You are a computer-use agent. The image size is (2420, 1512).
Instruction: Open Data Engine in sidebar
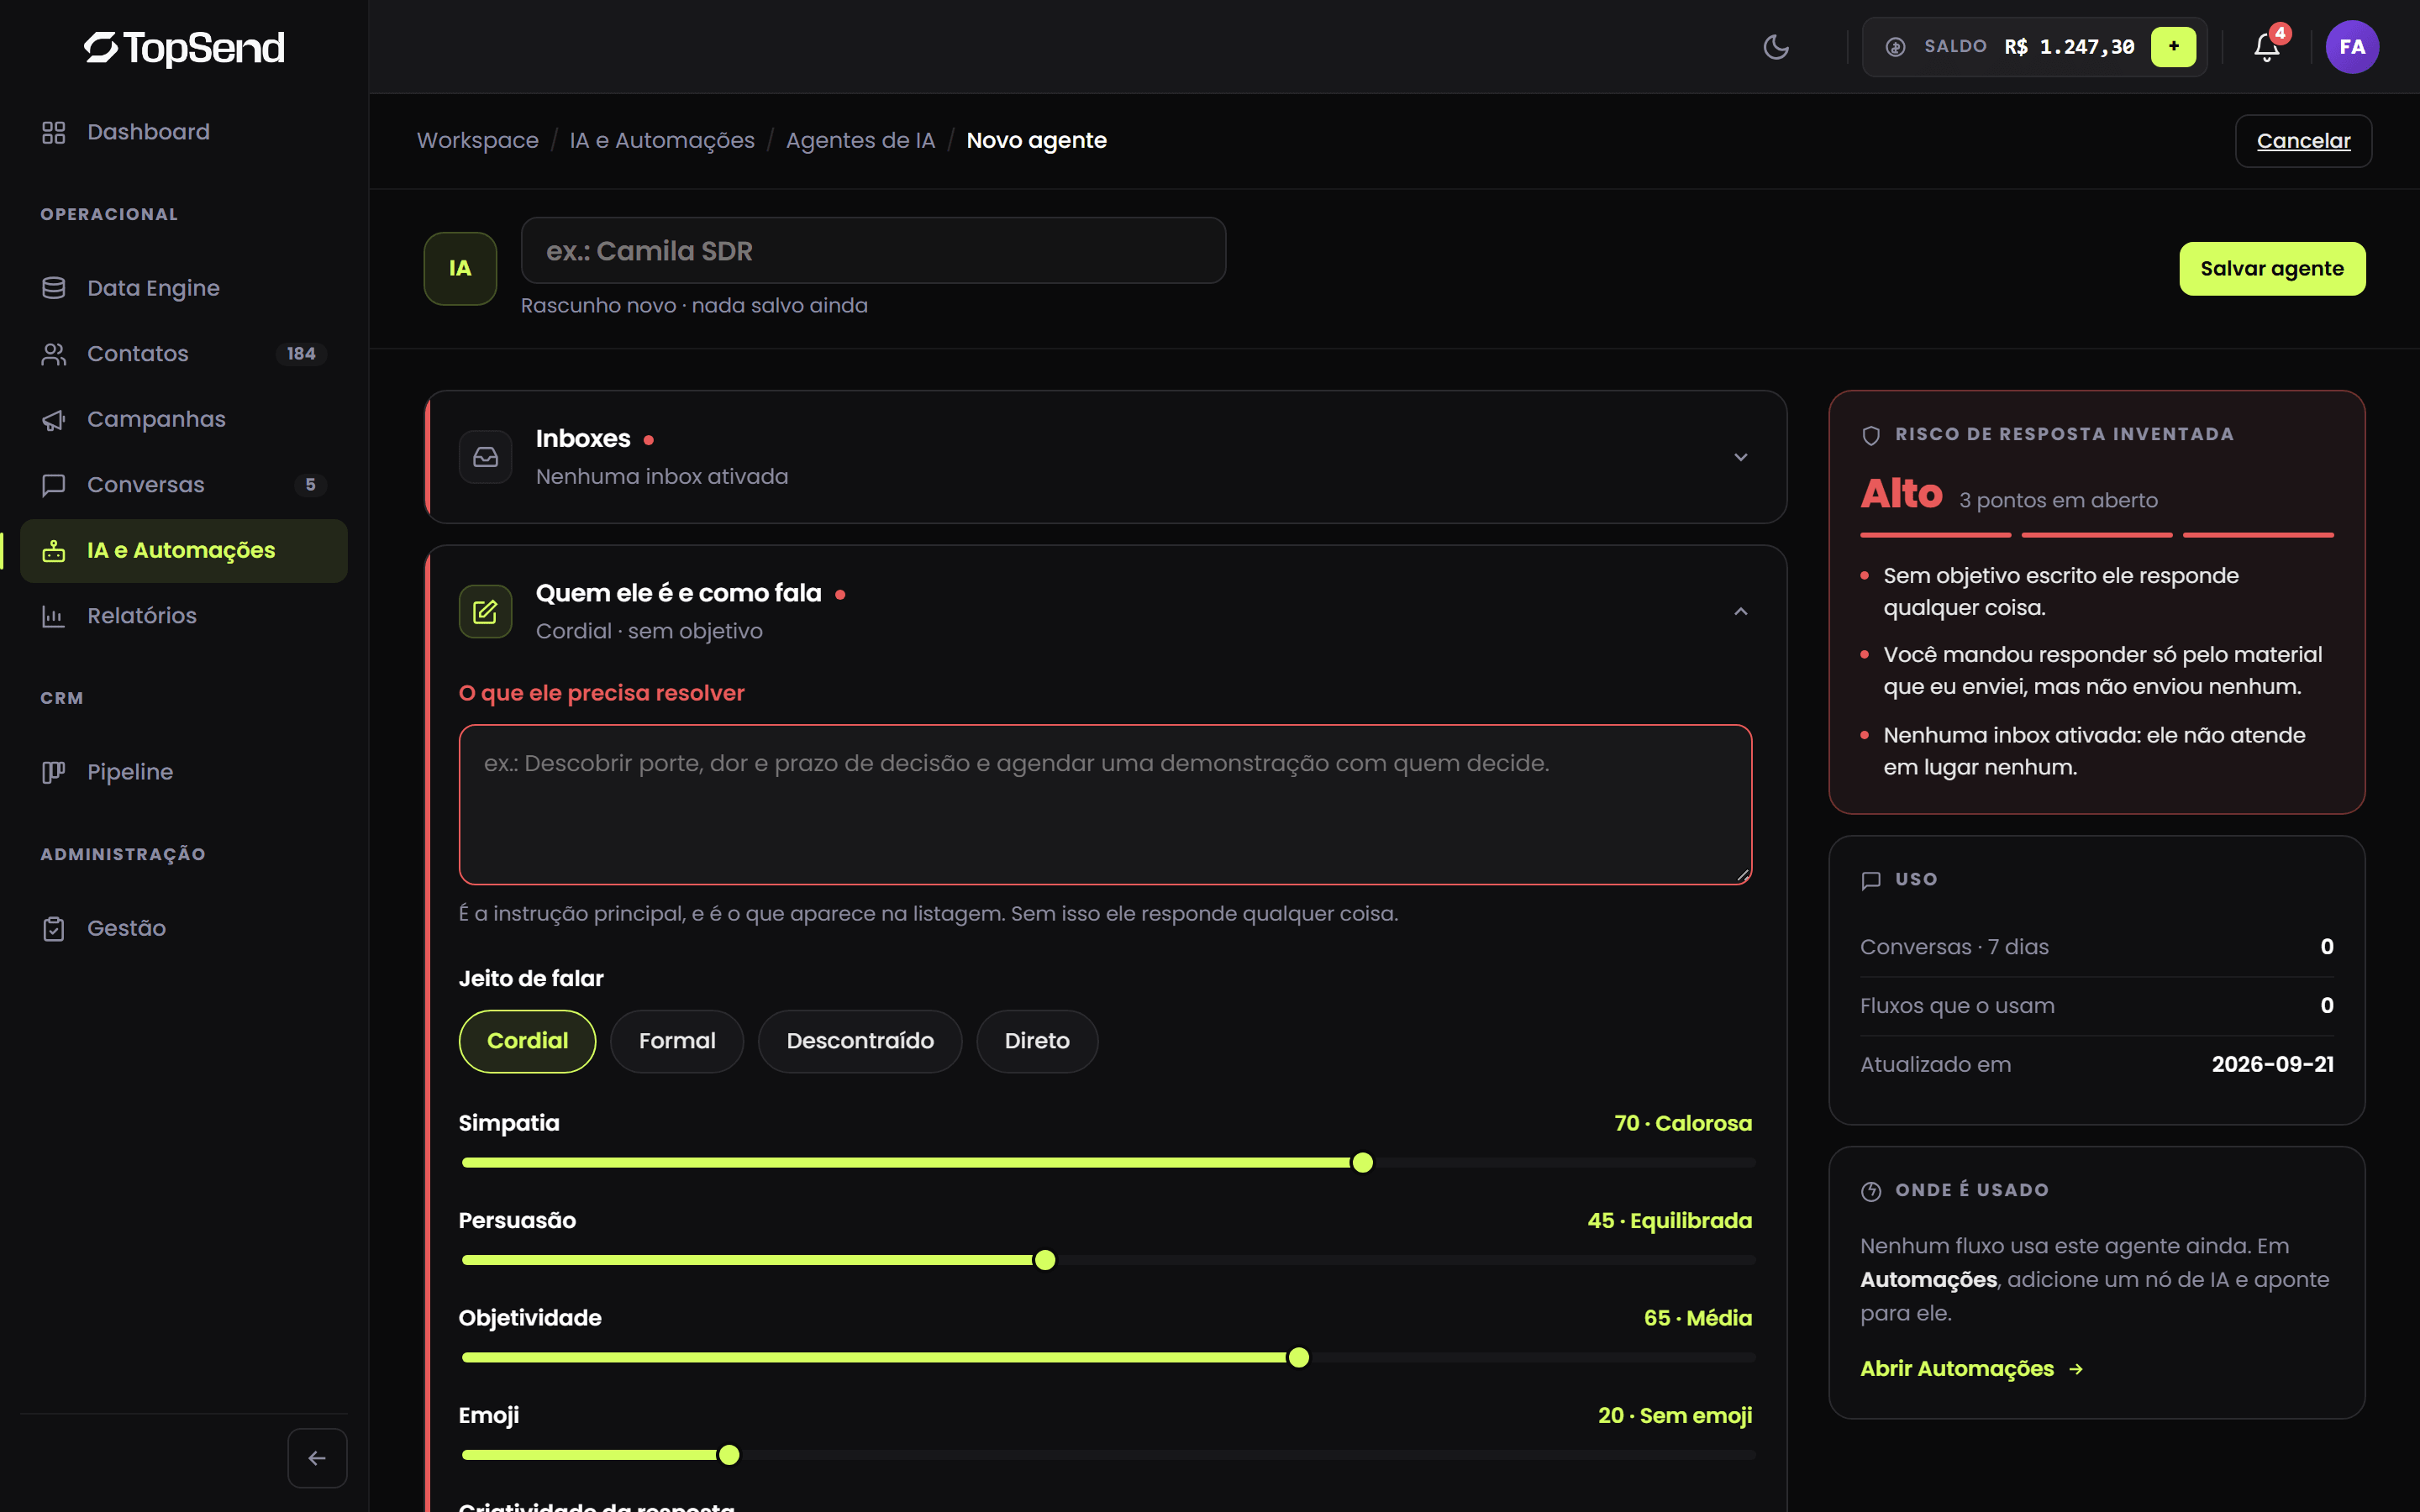coord(184,288)
